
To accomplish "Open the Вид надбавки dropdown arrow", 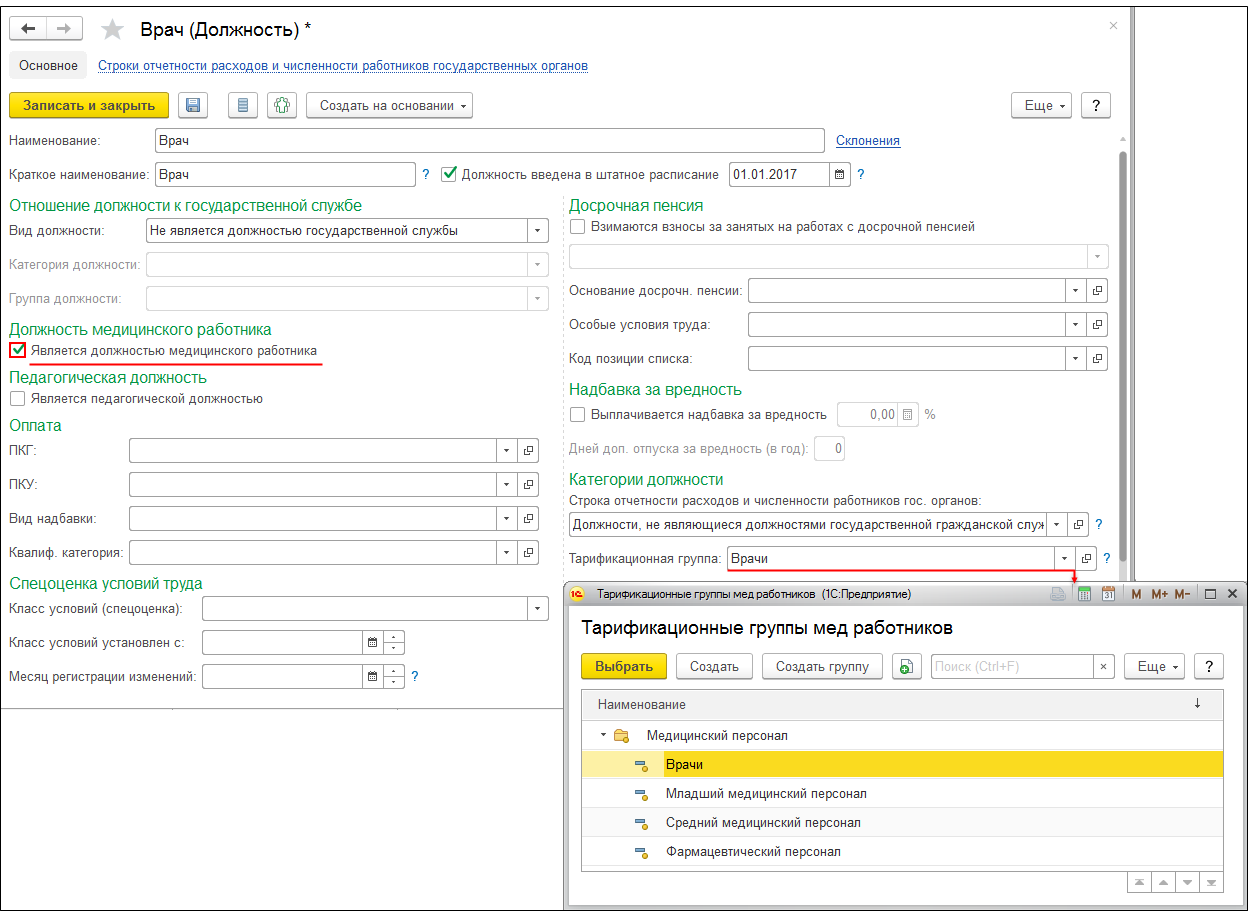I will [507, 518].
